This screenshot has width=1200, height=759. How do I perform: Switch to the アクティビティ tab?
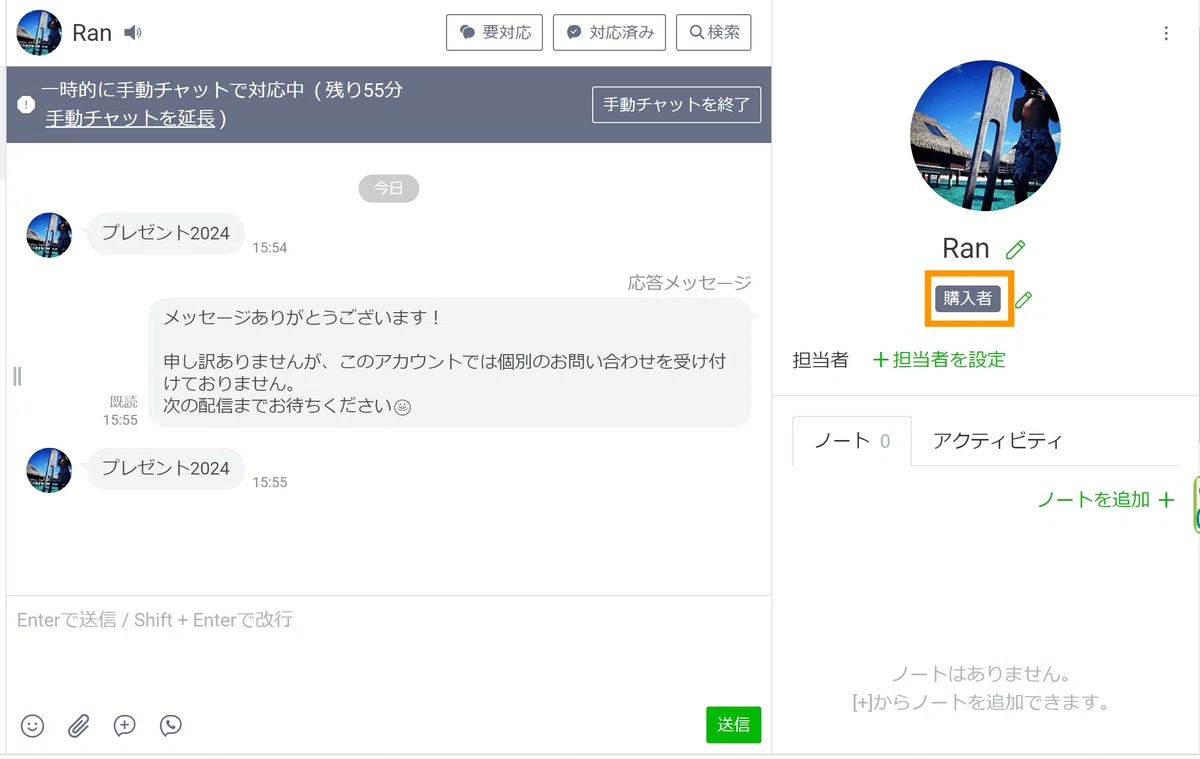(997, 441)
